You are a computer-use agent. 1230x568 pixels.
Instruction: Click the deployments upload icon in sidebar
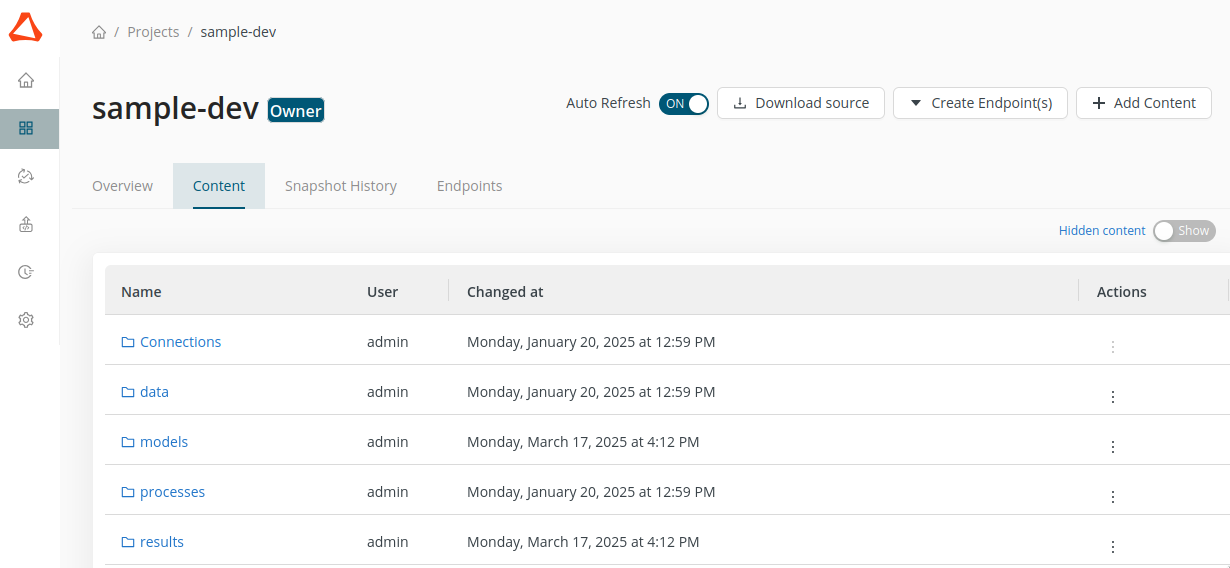26,224
